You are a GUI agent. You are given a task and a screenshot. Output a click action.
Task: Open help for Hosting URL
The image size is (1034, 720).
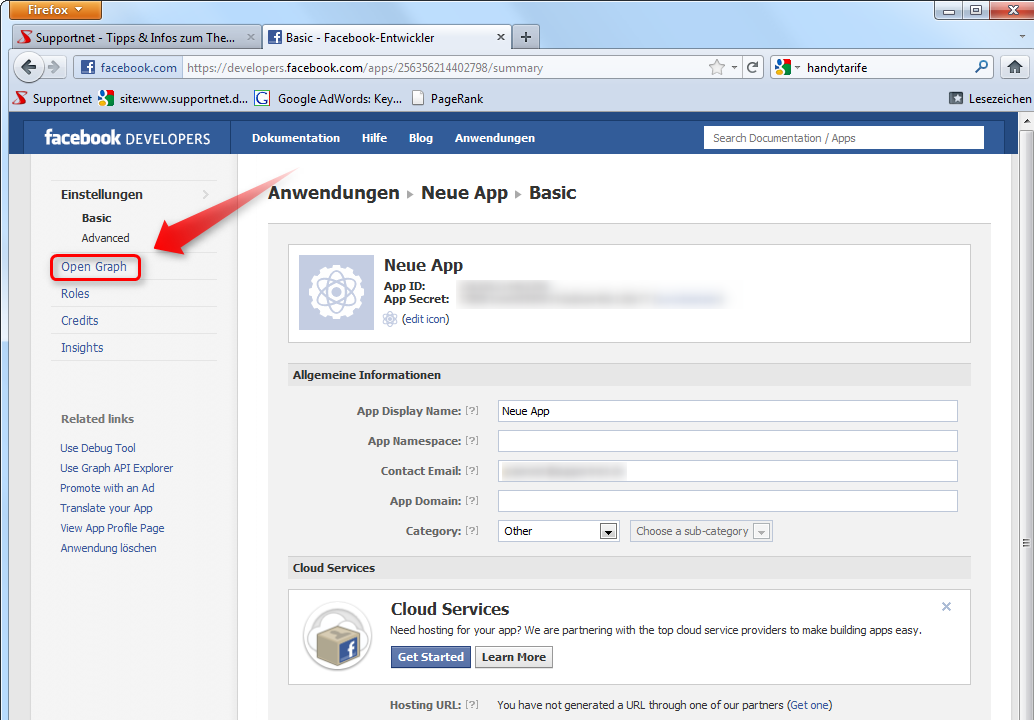471,705
